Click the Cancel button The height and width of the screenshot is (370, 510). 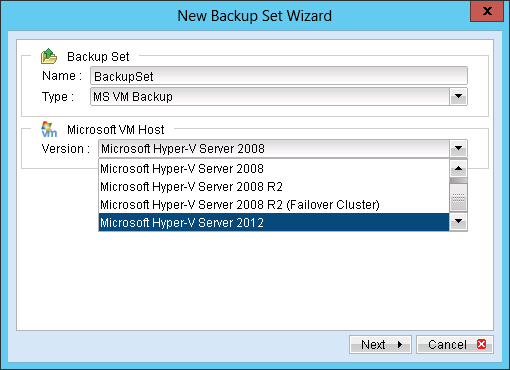(x=455, y=344)
